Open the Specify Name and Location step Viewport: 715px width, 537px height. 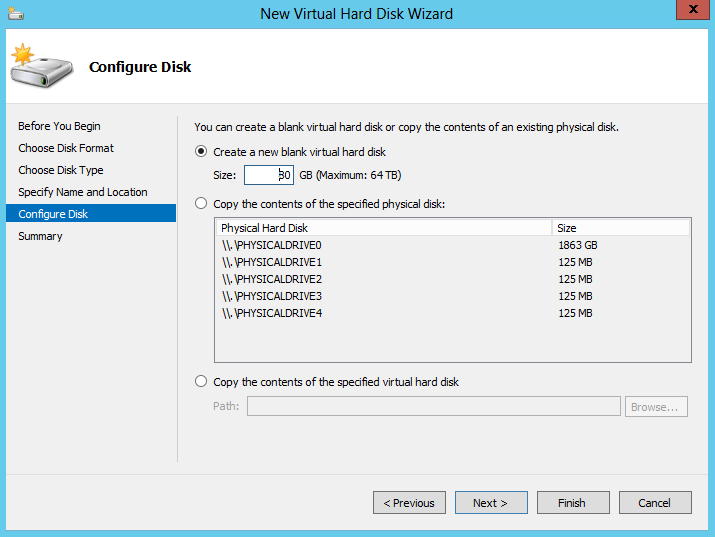coord(83,192)
